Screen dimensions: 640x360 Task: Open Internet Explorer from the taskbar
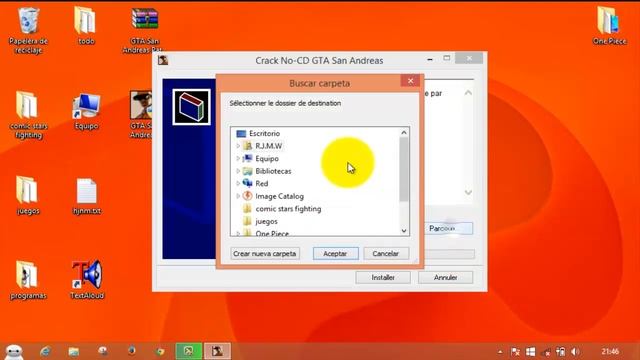(x=45, y=351)
